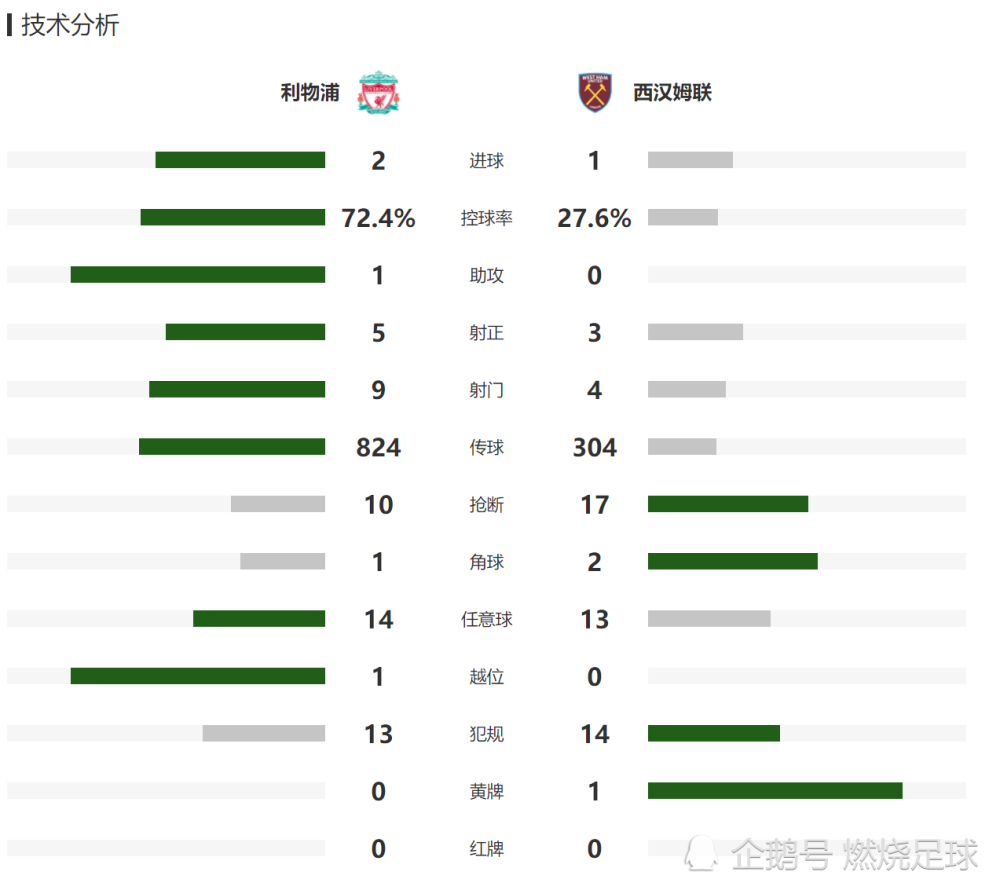Open the 西汉姆联 team name link

pos(672,92)
